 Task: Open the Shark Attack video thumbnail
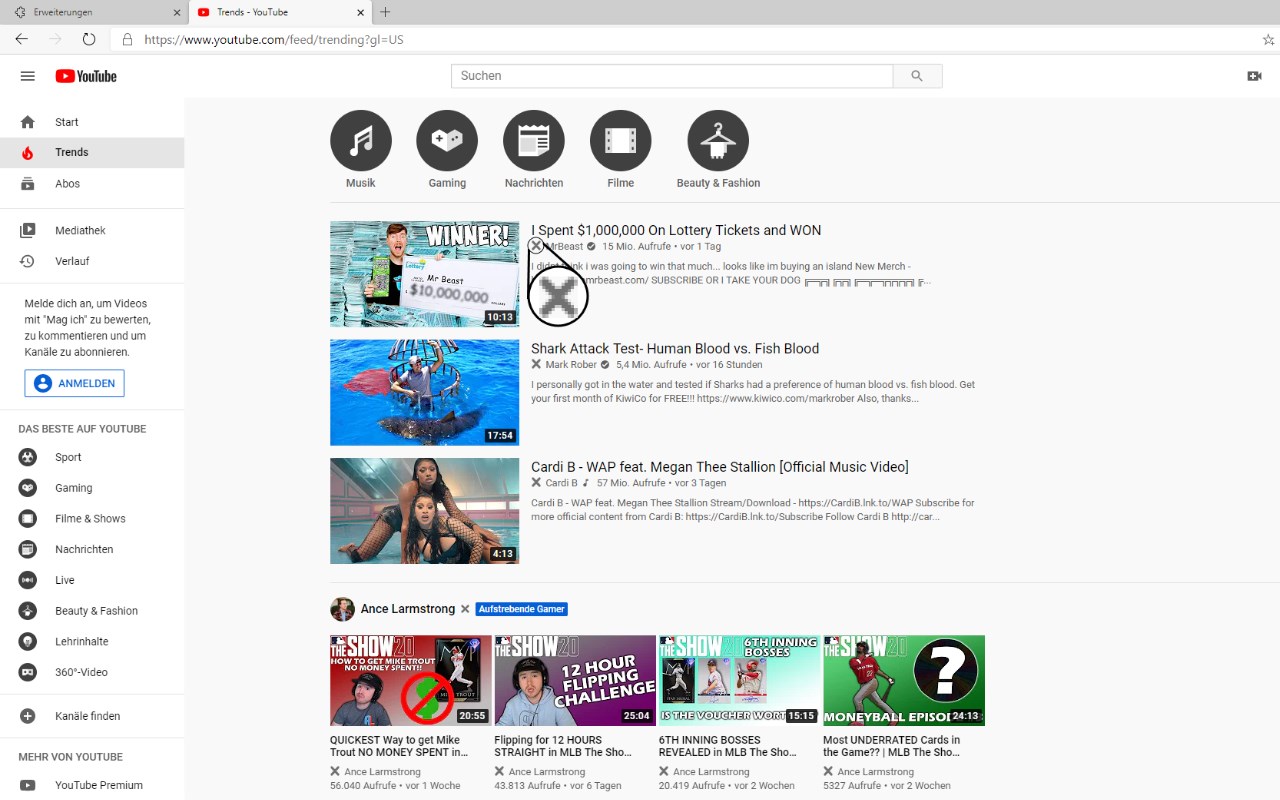tap(425, 392)
